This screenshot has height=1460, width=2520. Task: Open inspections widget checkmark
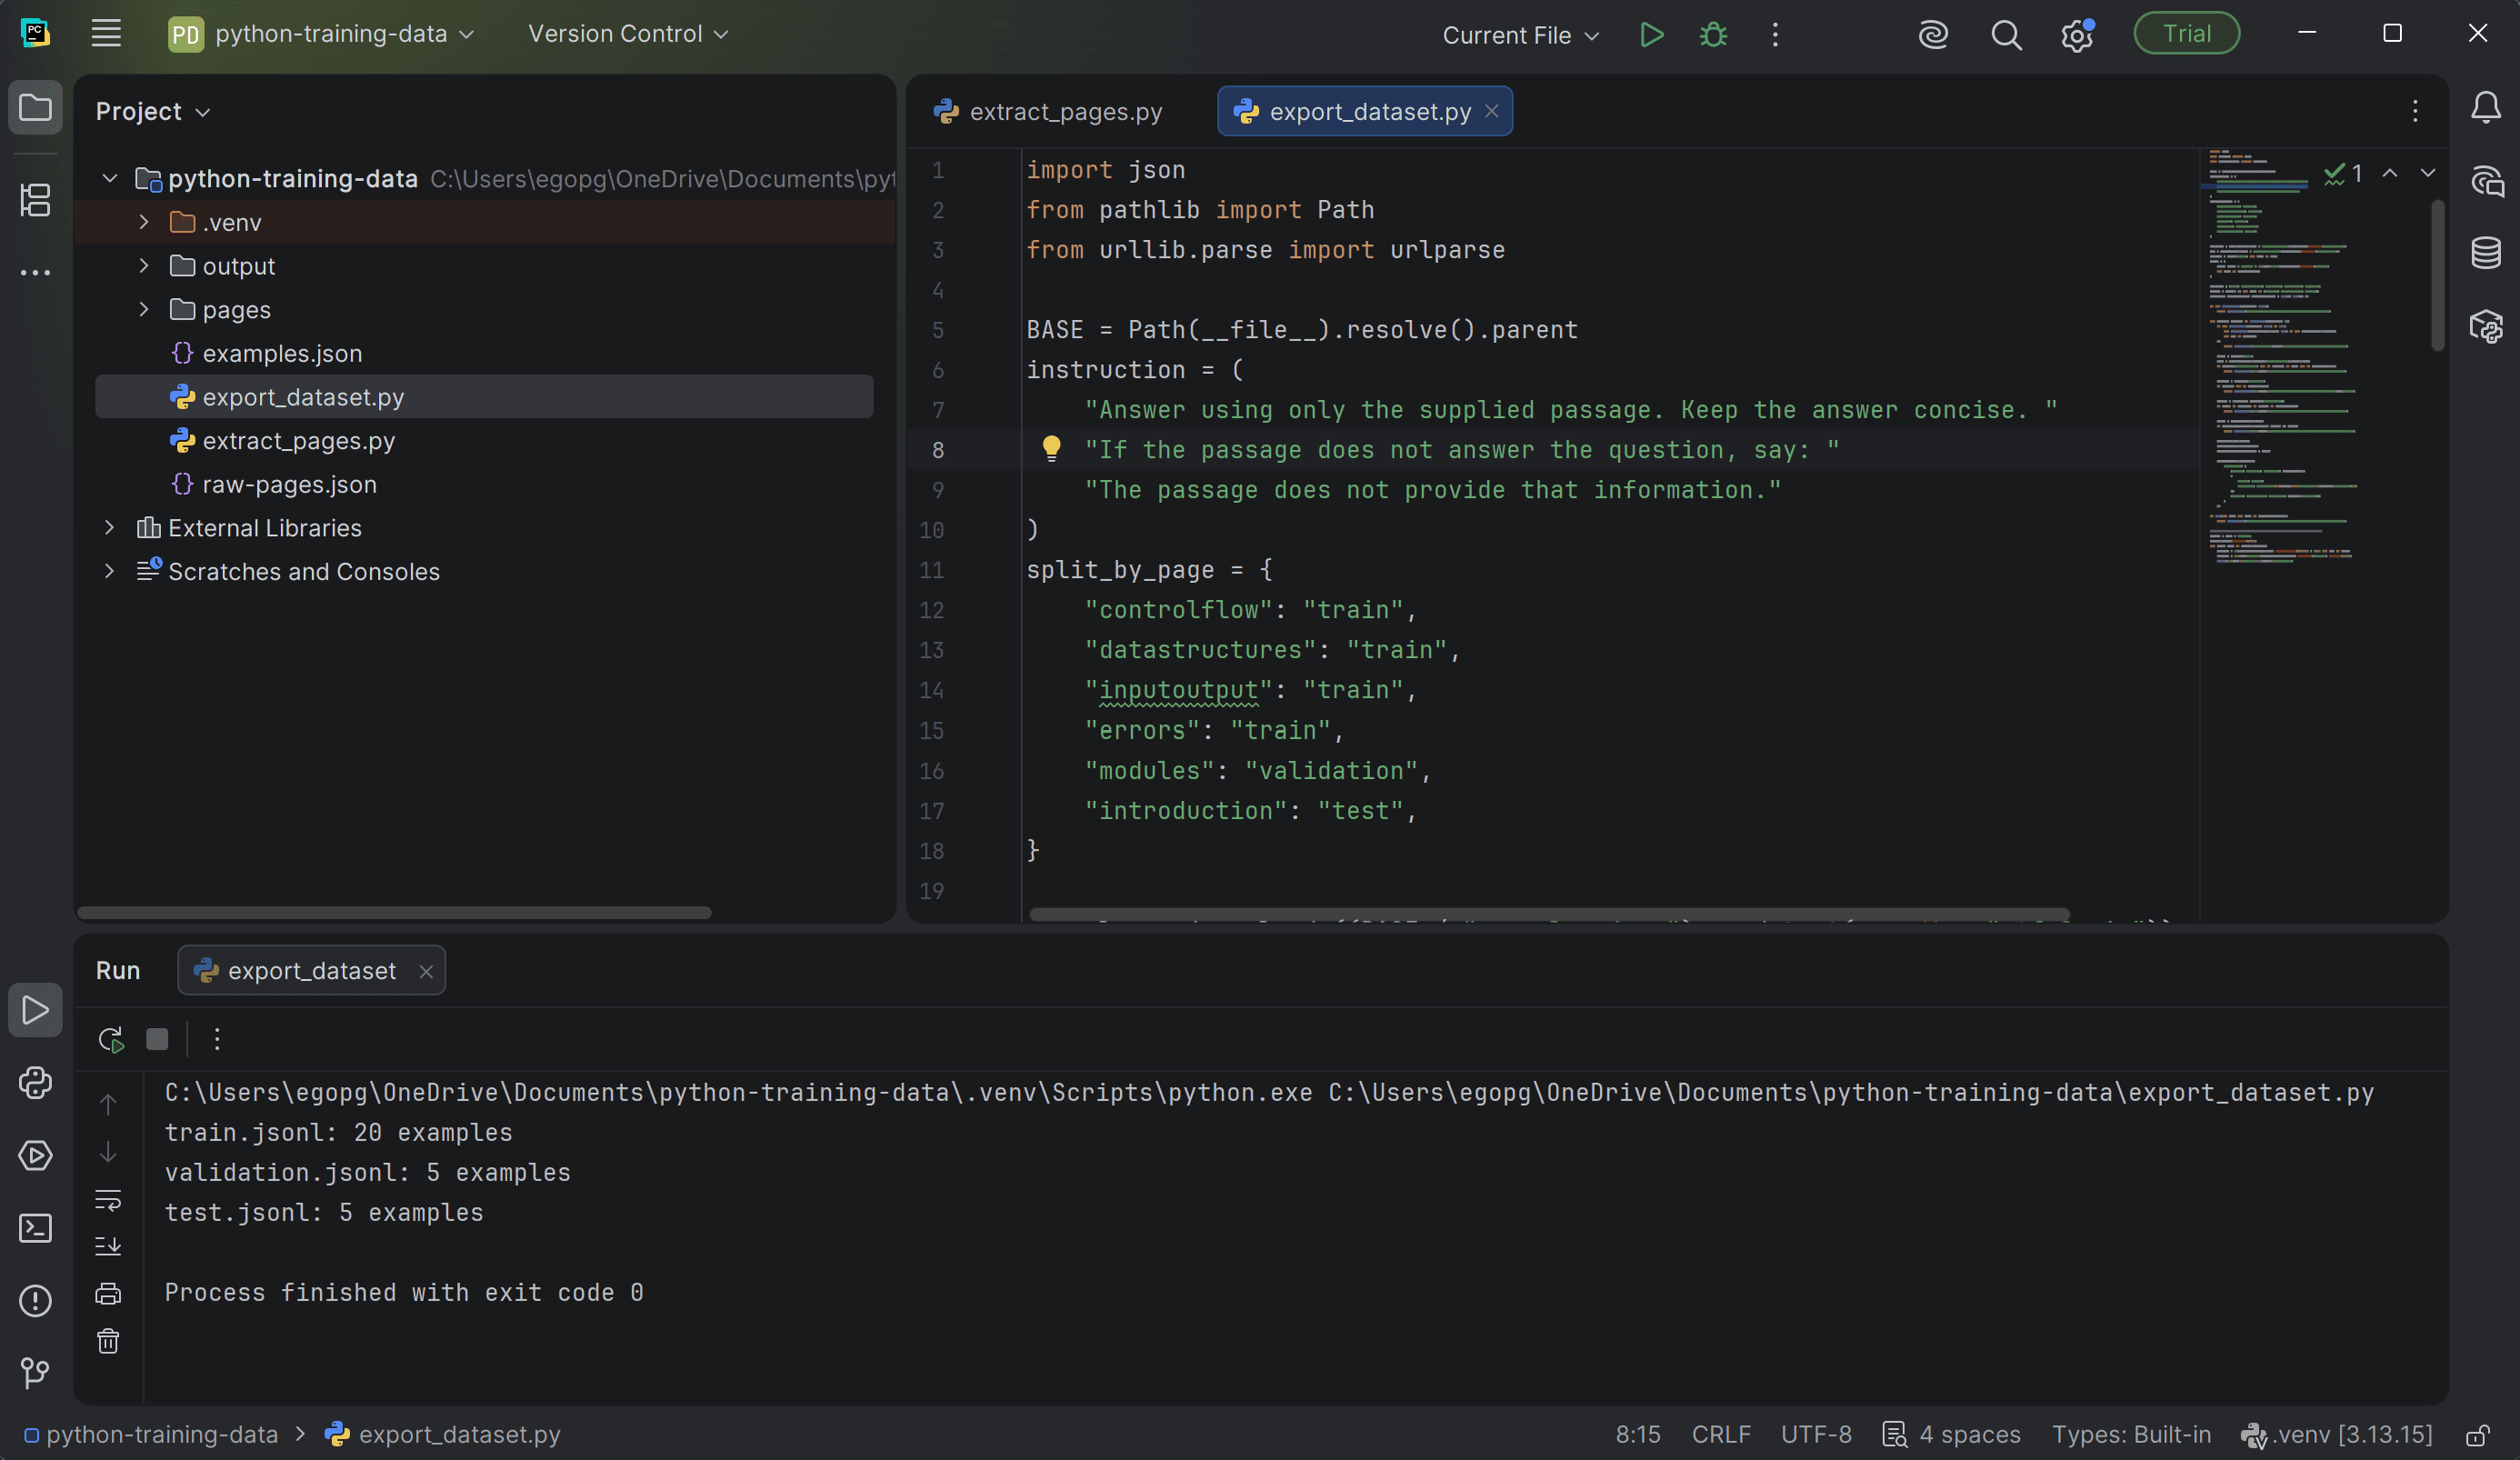[x=2343, y=173]
